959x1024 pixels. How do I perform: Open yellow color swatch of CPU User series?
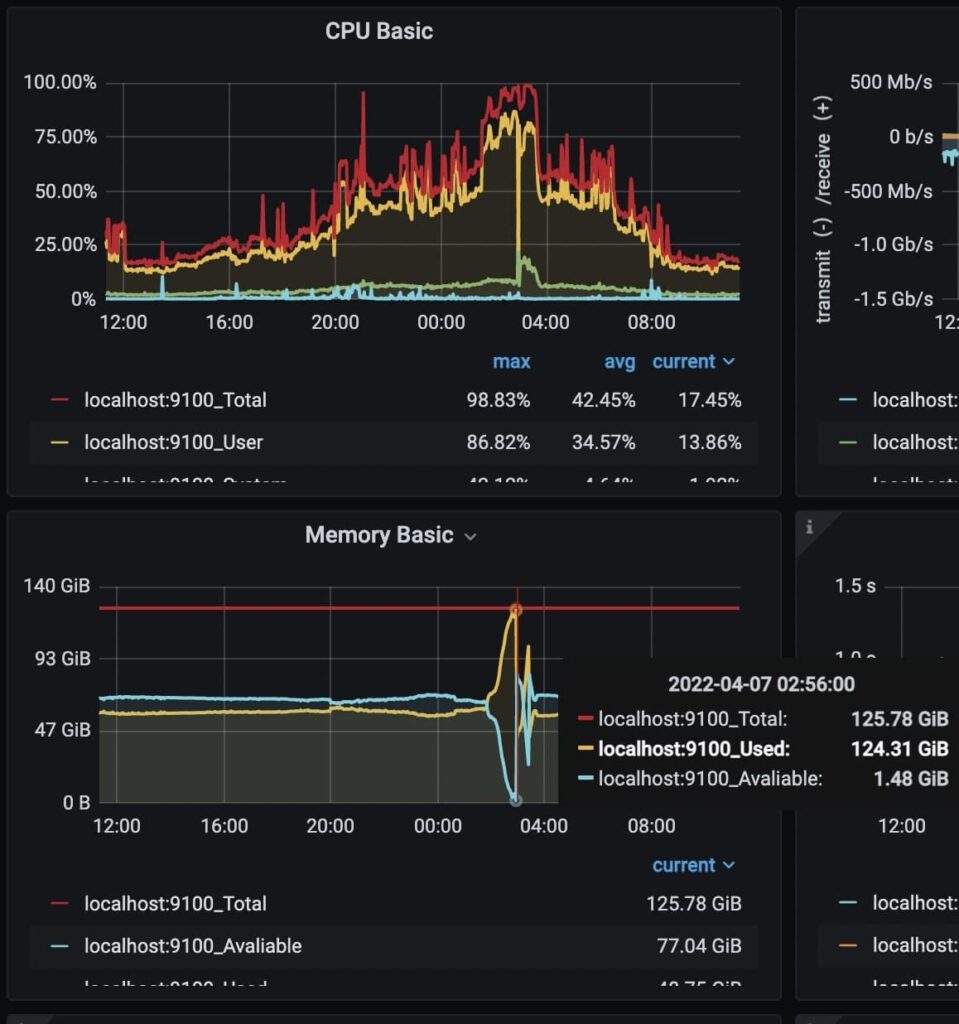pos(59,442)
